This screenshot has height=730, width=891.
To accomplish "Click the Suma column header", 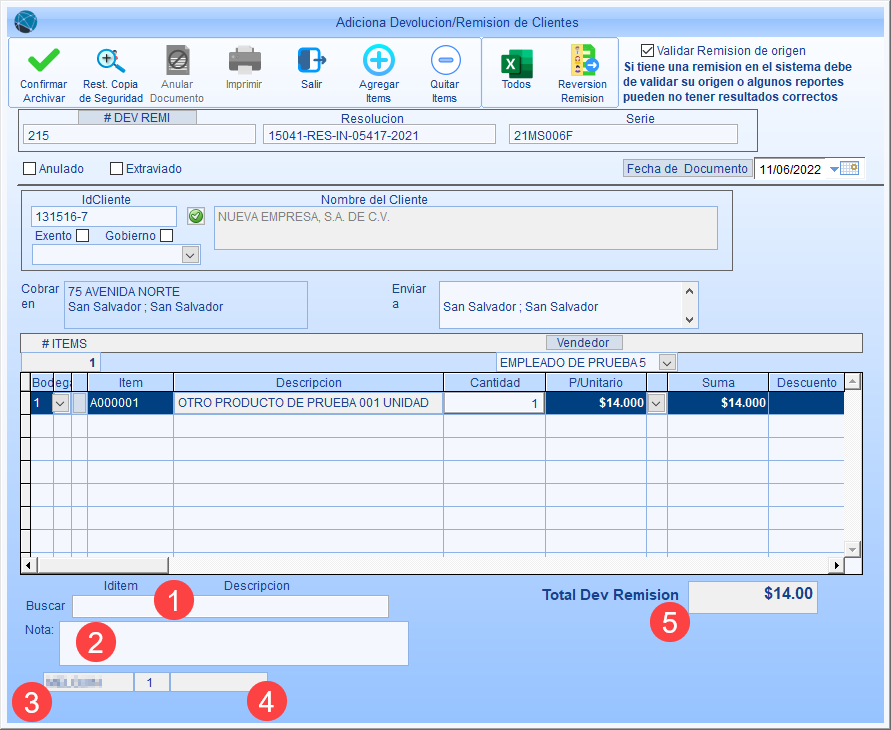I will 718,382.
